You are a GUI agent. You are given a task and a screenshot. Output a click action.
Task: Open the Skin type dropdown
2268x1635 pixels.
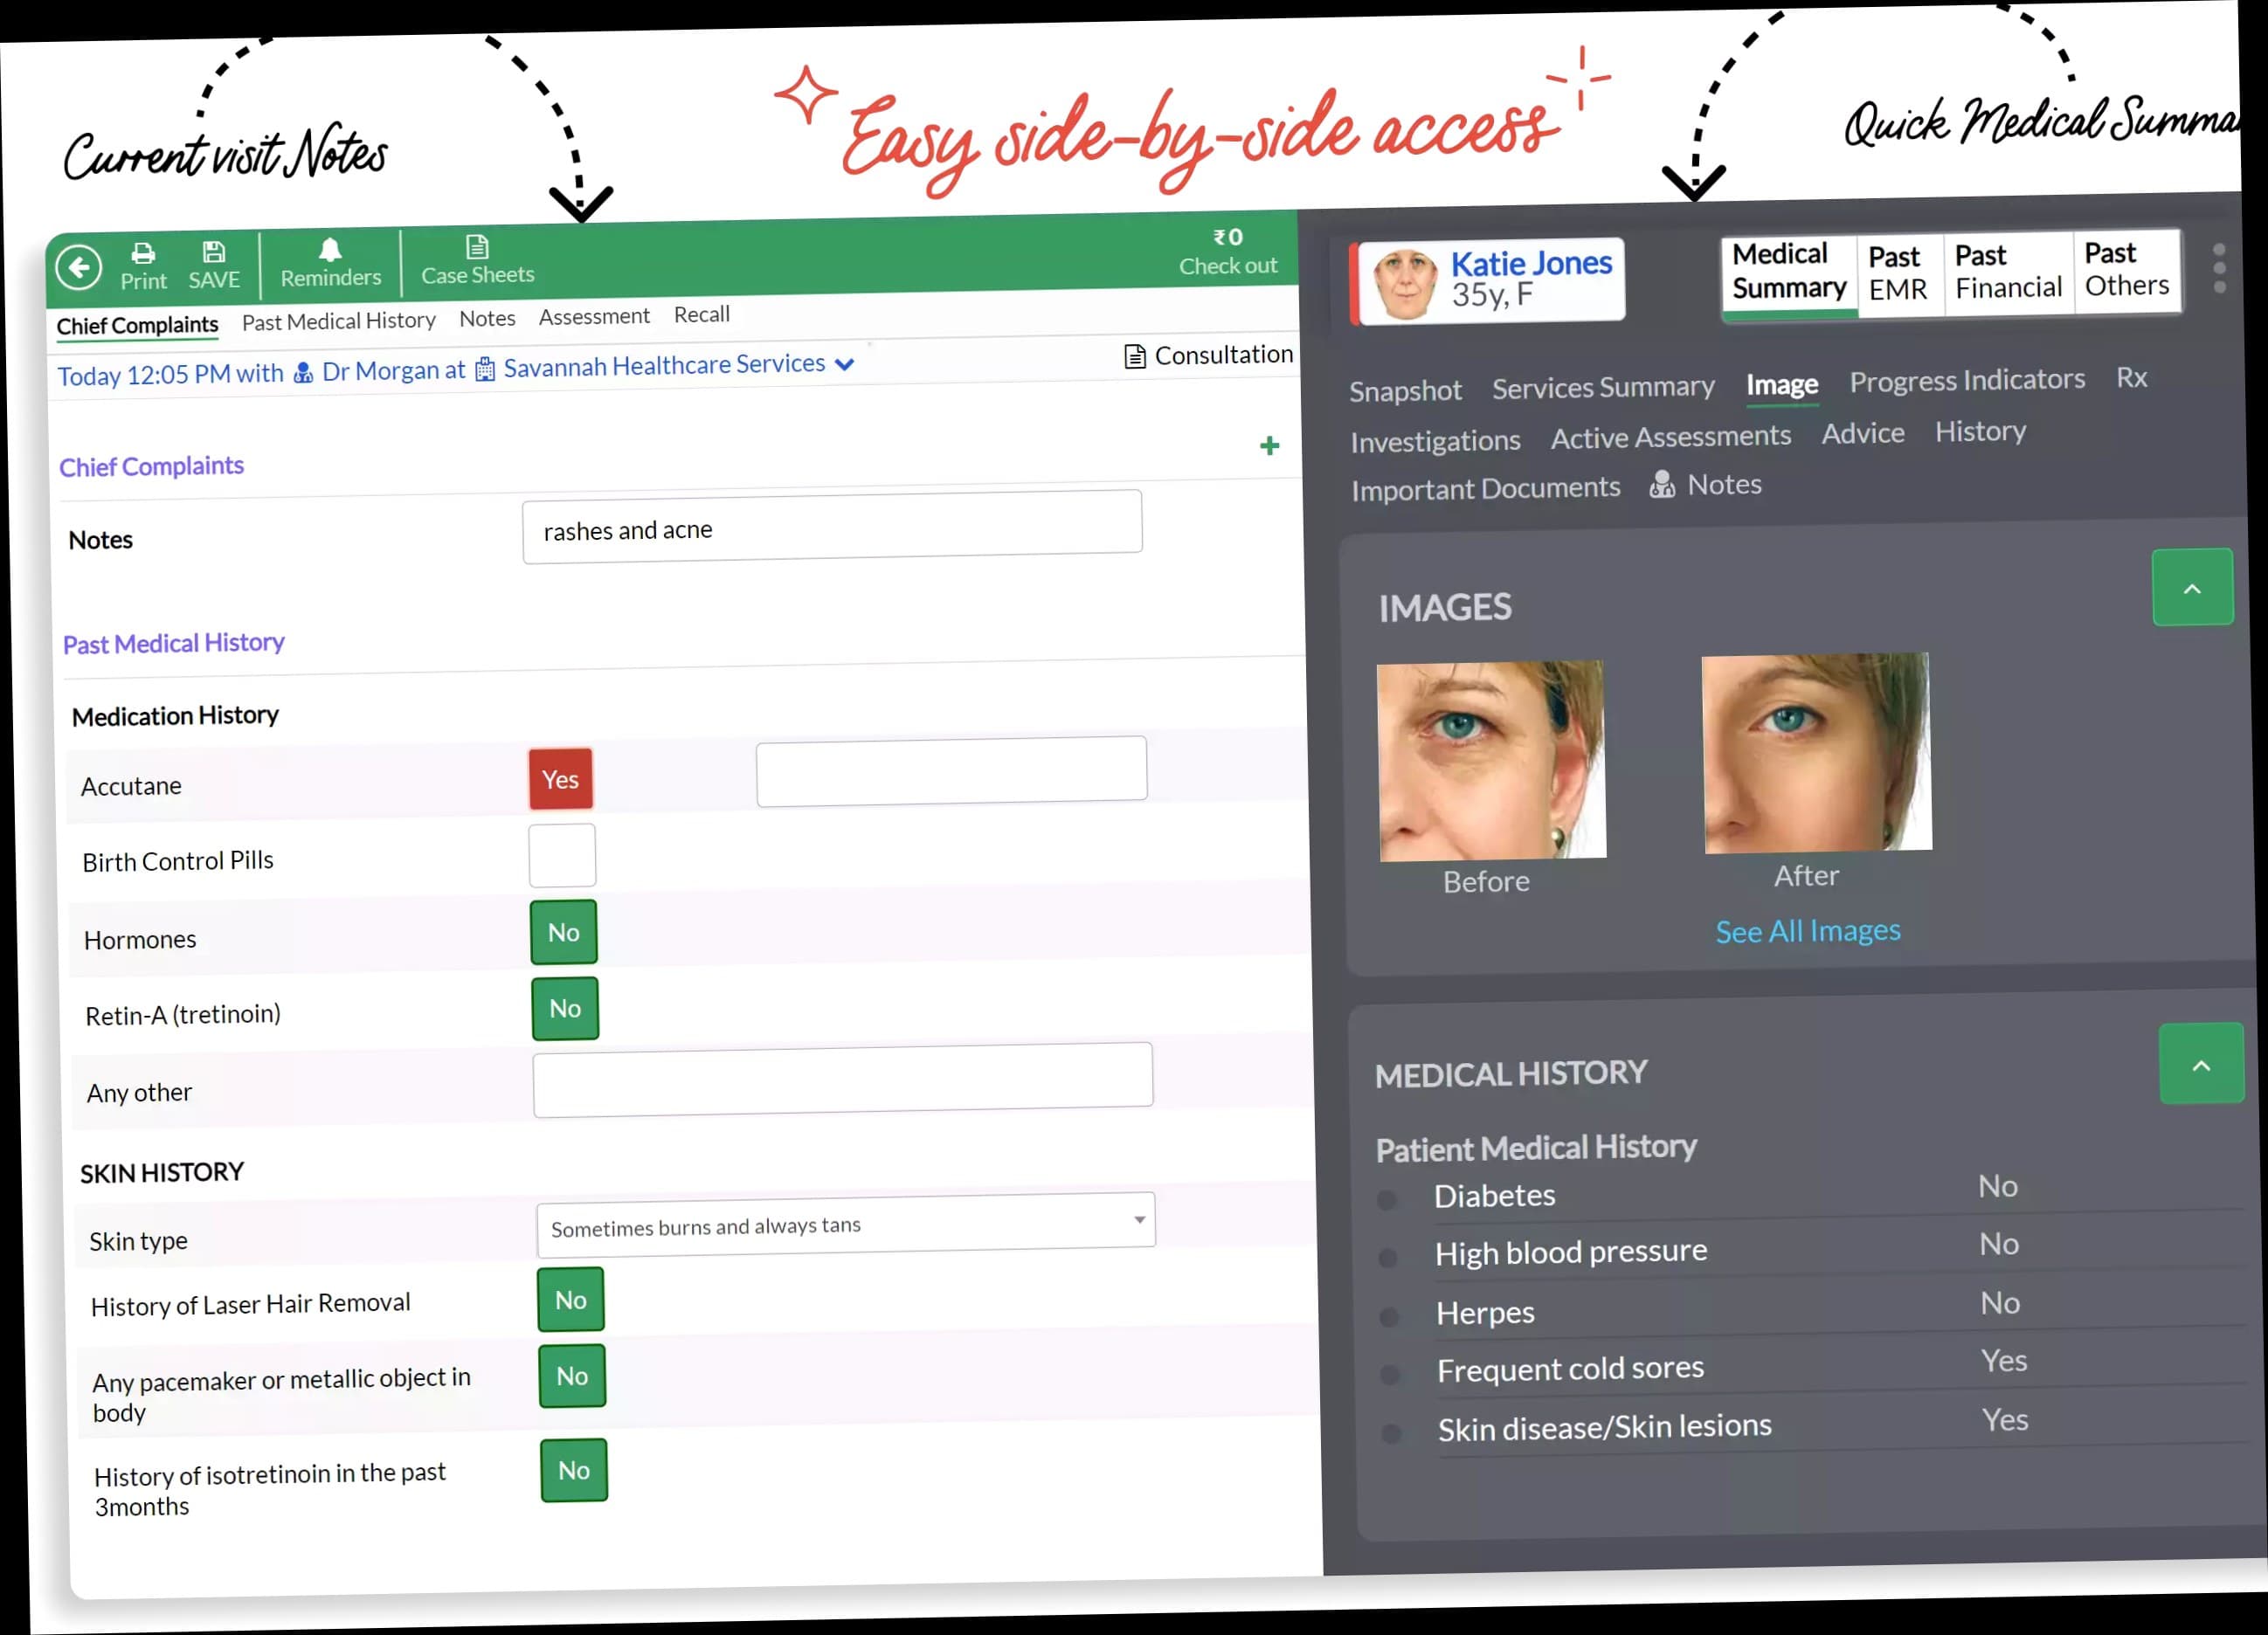tap(845, 1224)
